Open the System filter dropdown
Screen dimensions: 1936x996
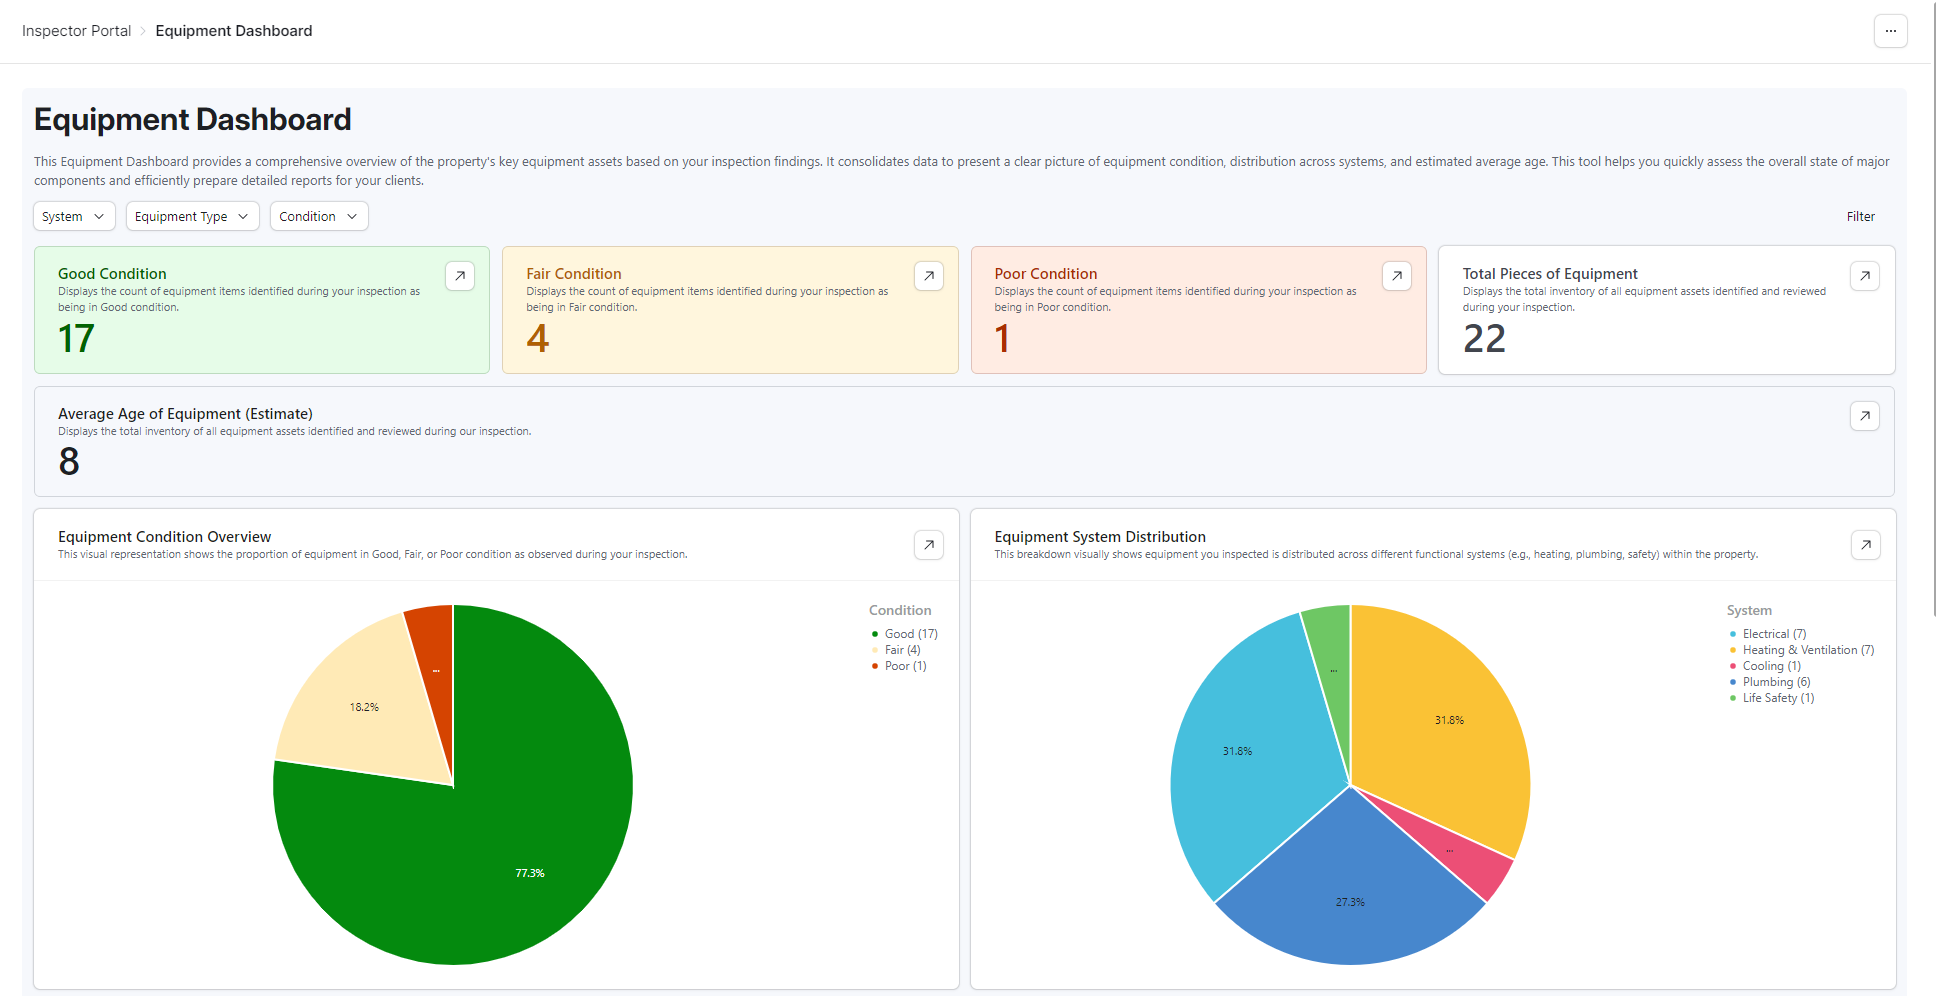[x=74, y=216]
